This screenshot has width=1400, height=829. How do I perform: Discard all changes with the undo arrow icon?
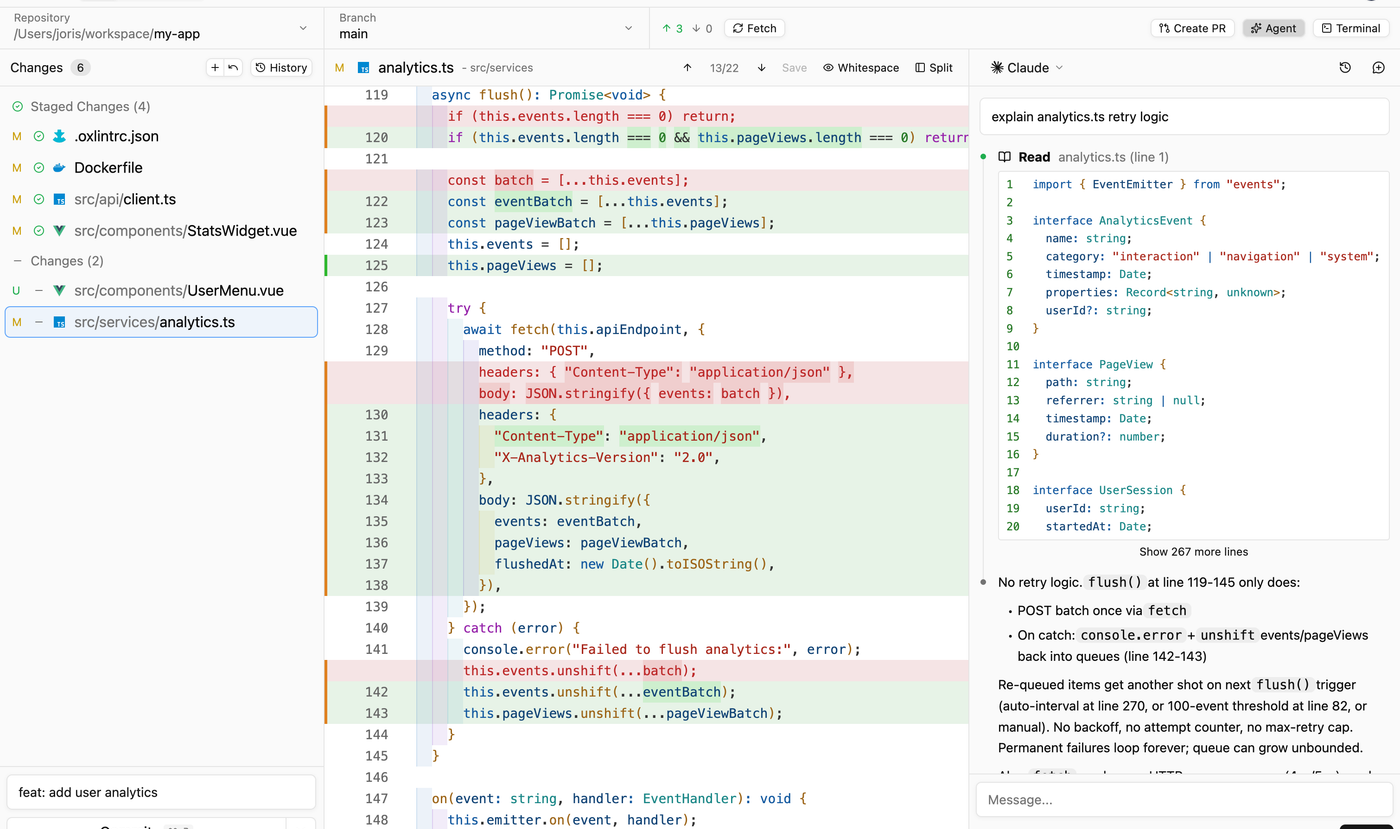(233, 68)
